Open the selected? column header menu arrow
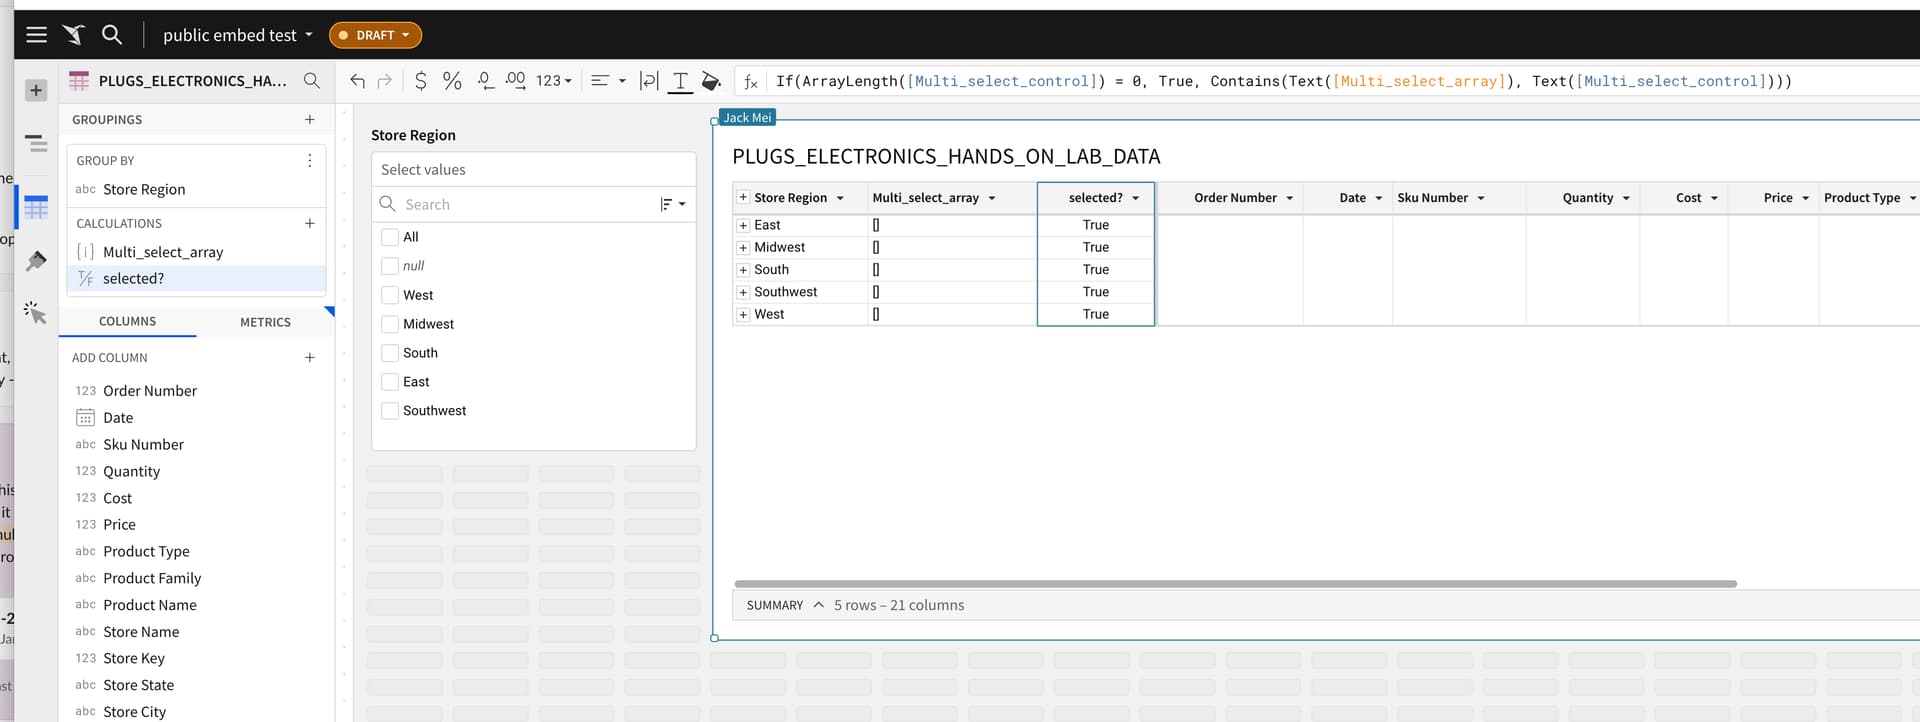This screenshot has height=722, width=1920. click(x=1136, y=198)
